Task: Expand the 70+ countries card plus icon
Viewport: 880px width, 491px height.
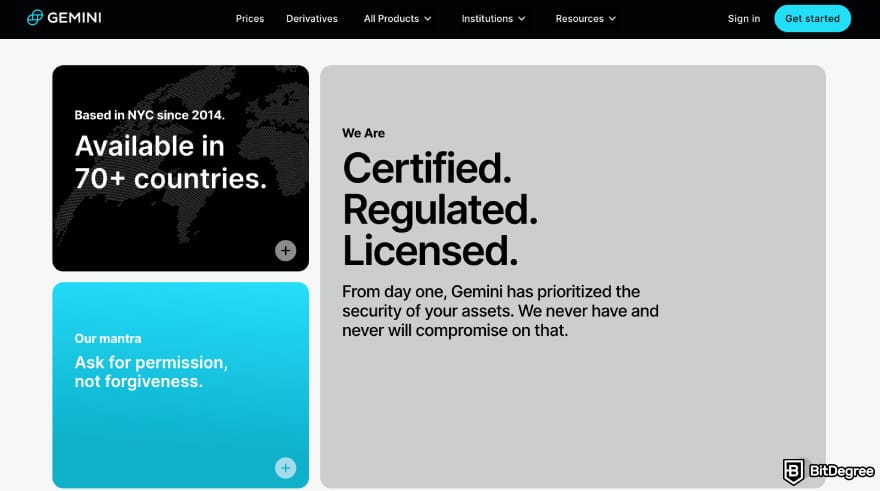Action: pos(286,250)
